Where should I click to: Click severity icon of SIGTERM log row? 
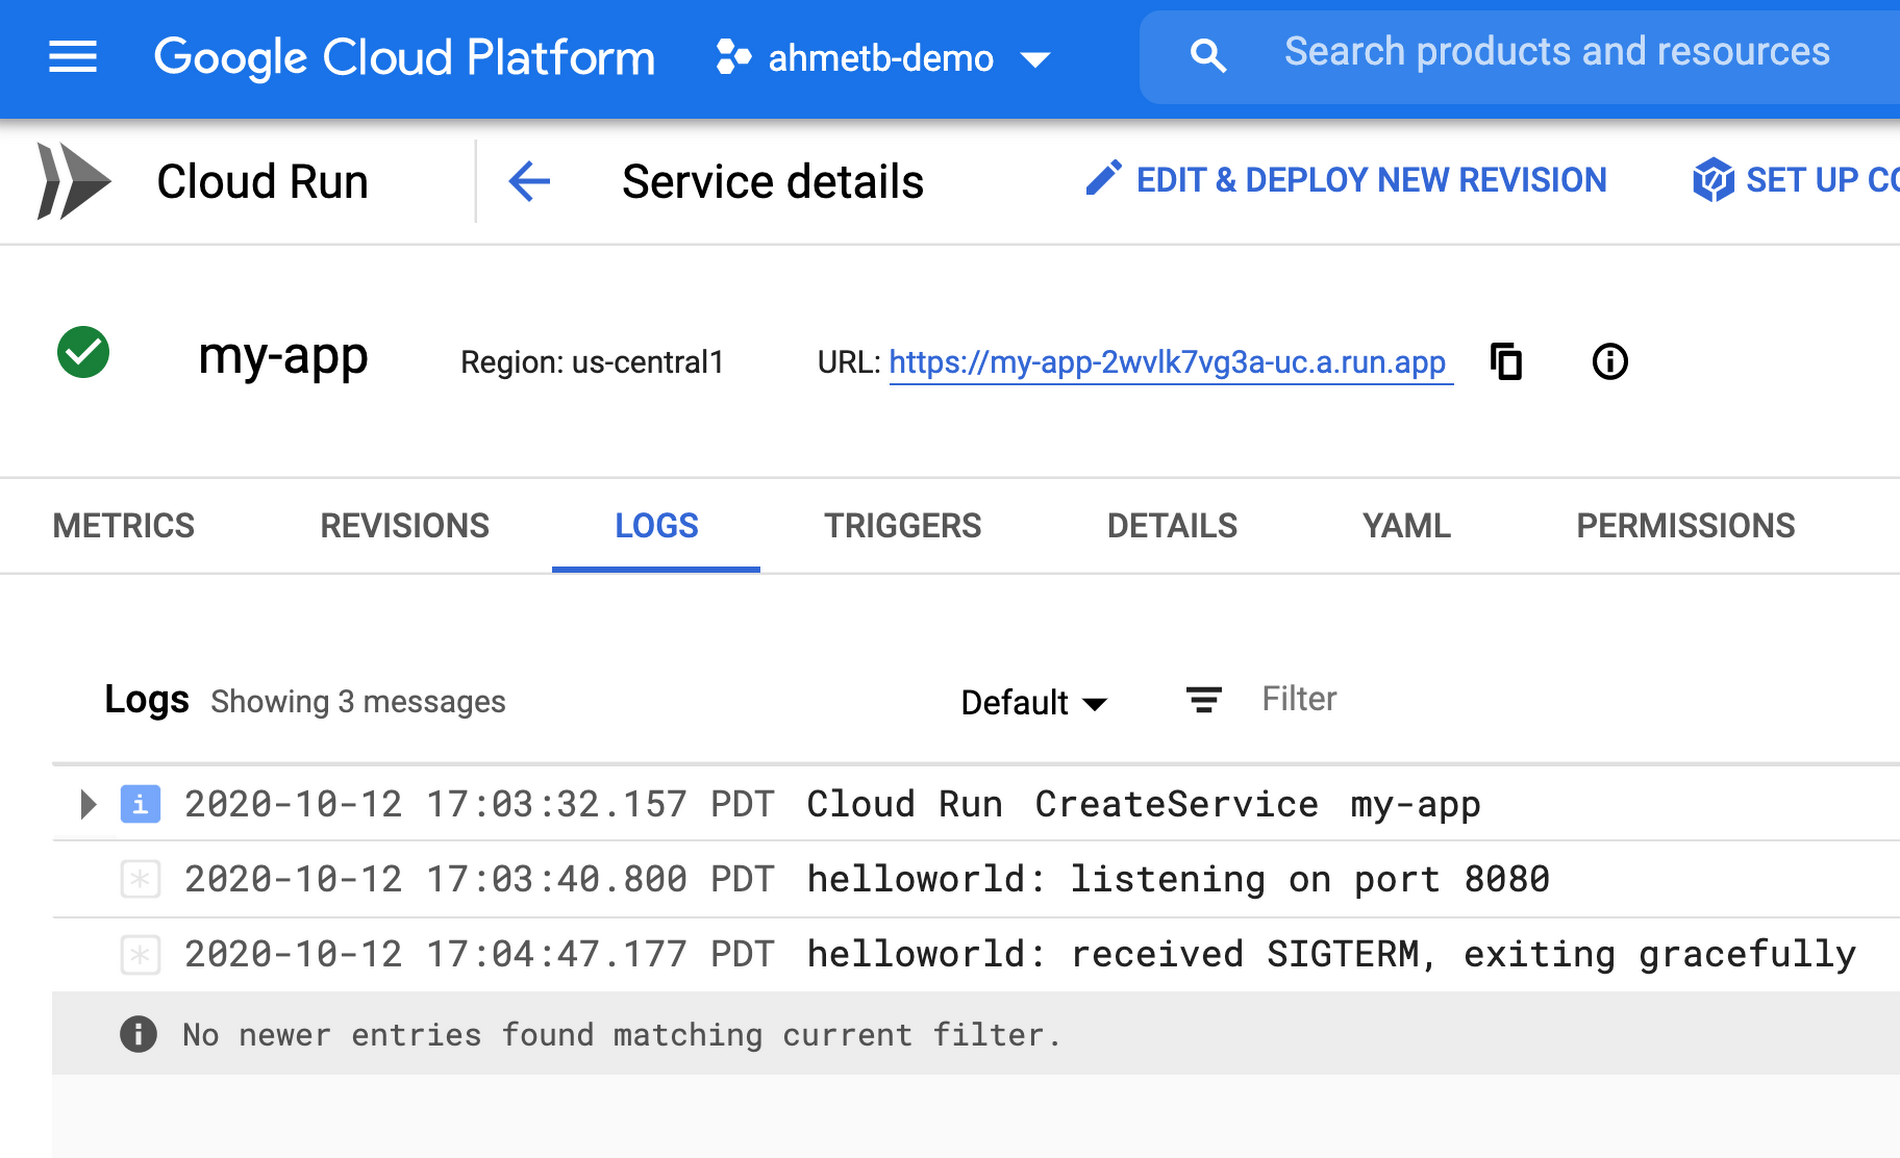pyautogui.click(x=140, y=955)
